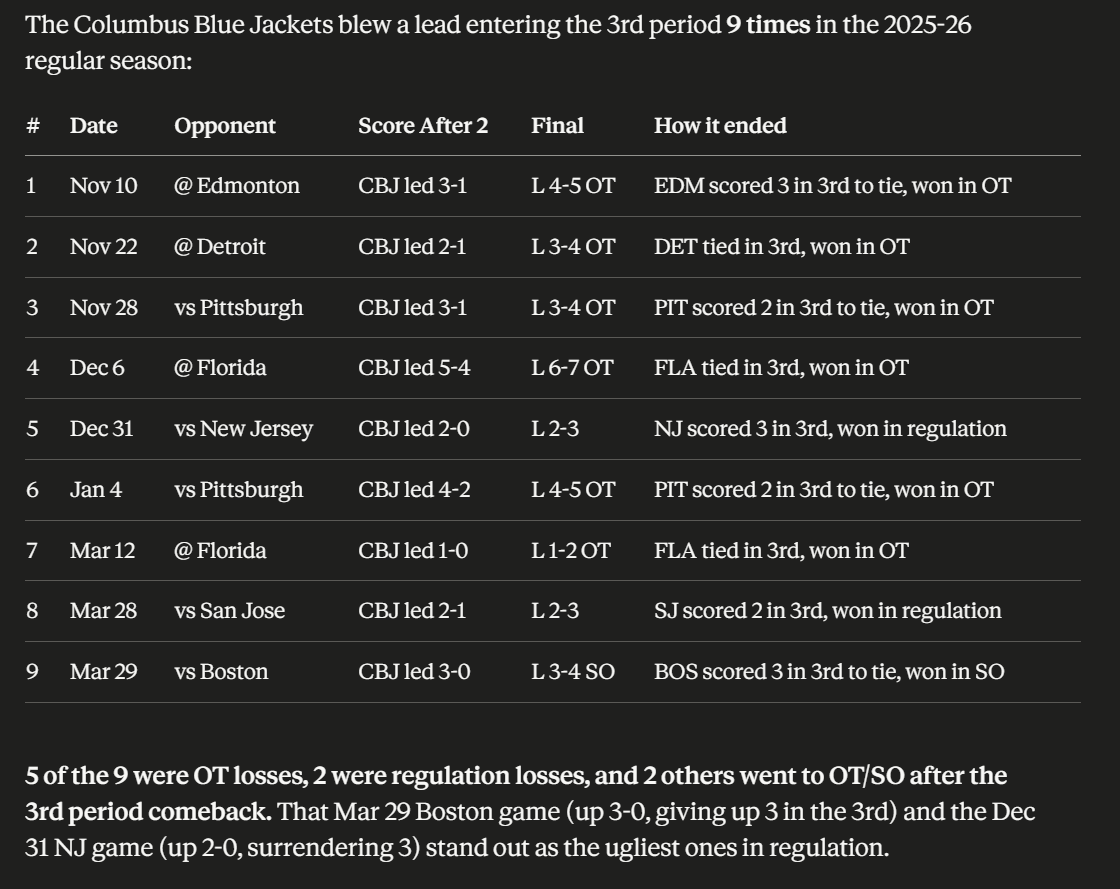Click the L 3-4 SO final score
Viewport: 1120px width, 889px height.
coord(572,672)
